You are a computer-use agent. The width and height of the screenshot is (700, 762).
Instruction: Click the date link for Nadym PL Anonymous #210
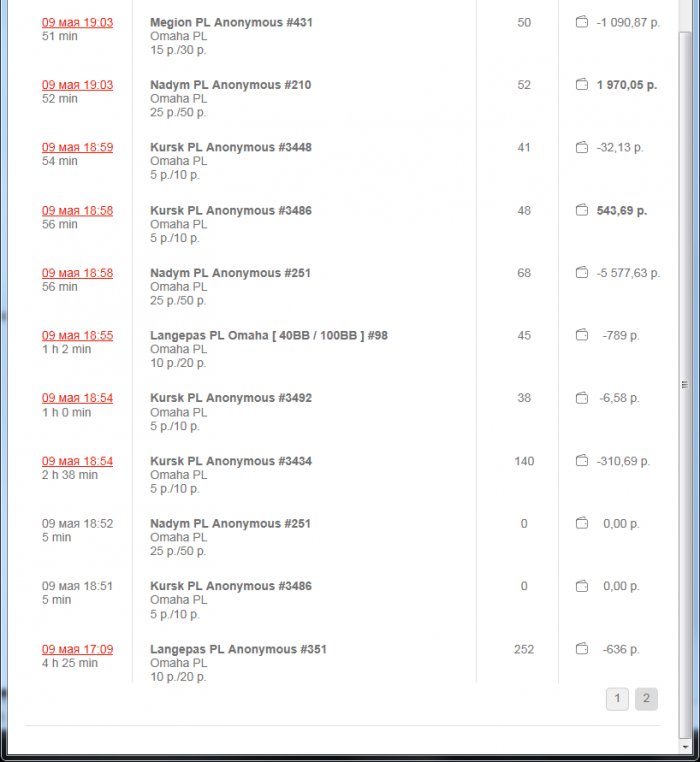[77, 85]
